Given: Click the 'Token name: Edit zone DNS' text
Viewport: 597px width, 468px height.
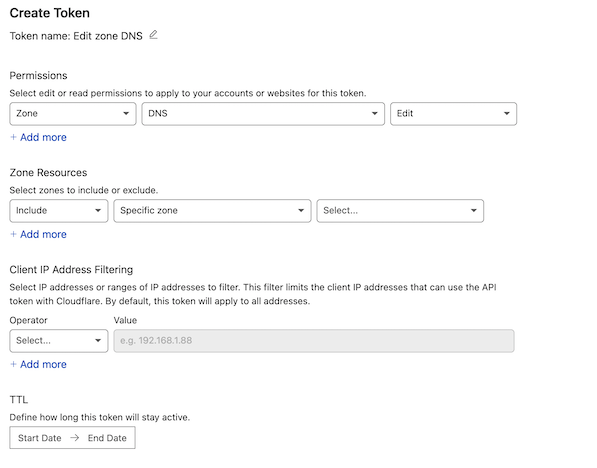Looking at the screenshot, I should 76,36.
